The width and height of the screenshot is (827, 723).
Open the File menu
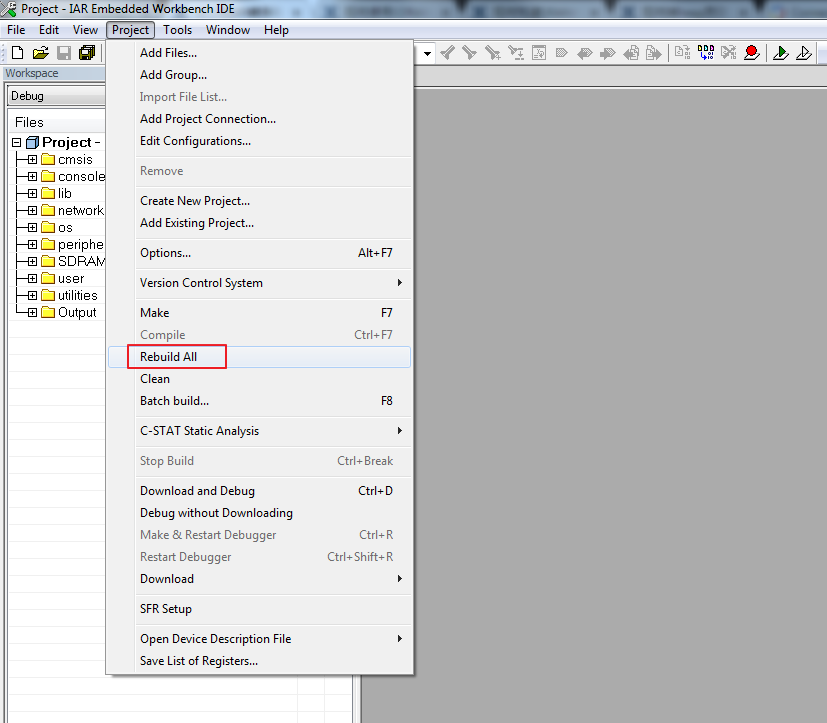point(16,30)
